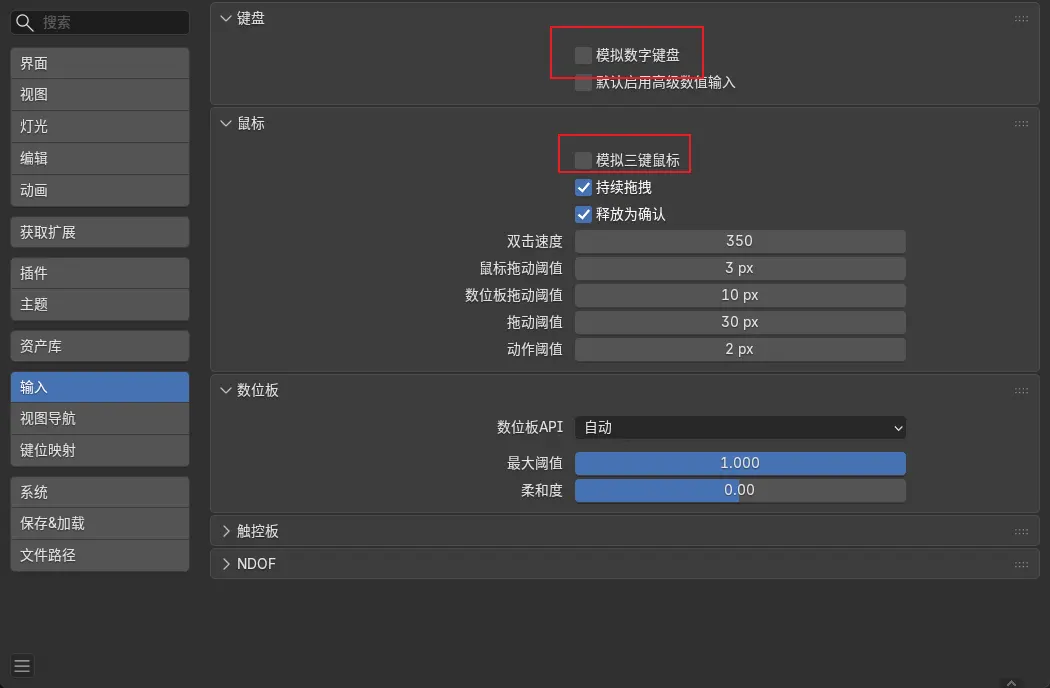
Task: Open the 视图 preferences tab
Action: [100, 95]
